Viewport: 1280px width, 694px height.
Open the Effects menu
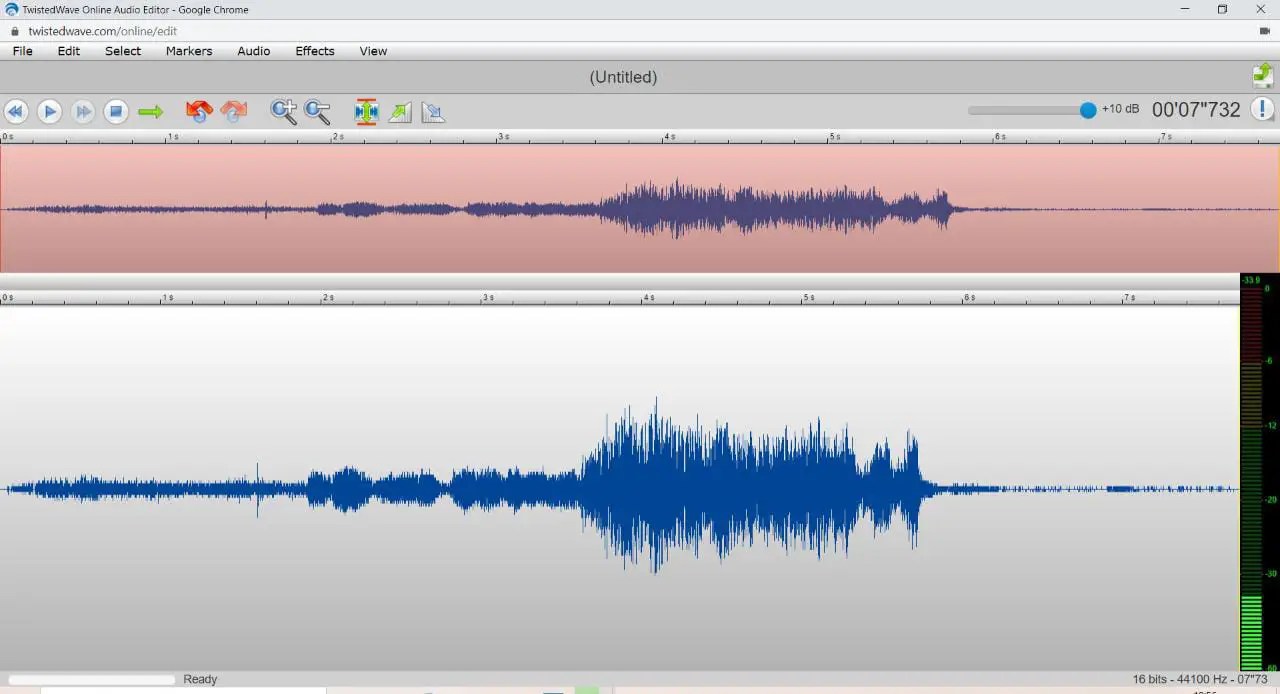pyautogui.click(x=314, y=51)
